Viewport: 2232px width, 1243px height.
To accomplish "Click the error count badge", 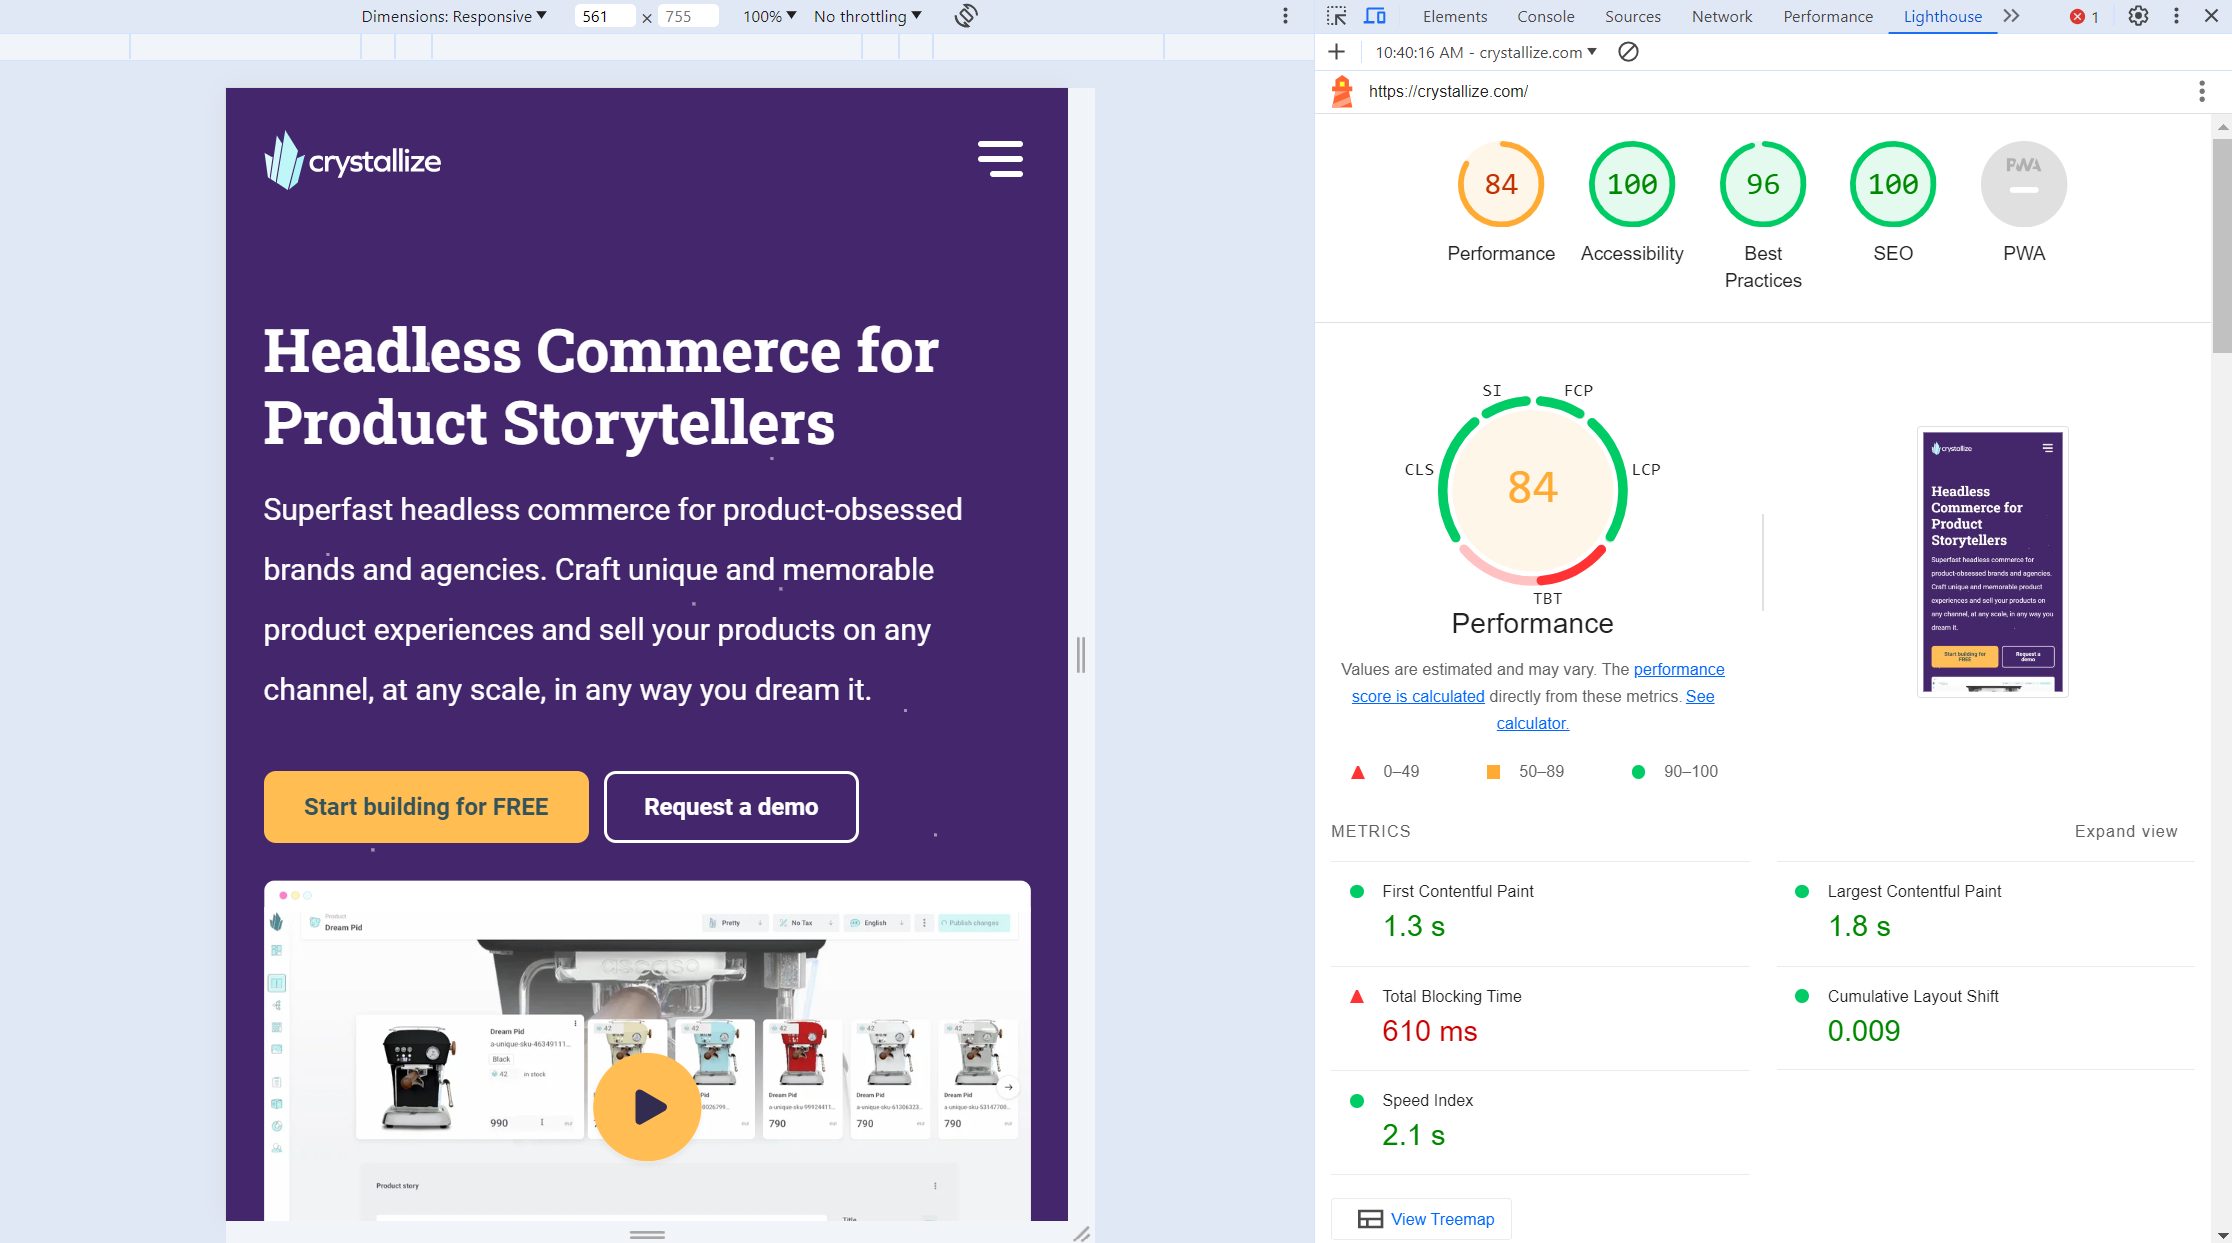I will [2085, 16].
